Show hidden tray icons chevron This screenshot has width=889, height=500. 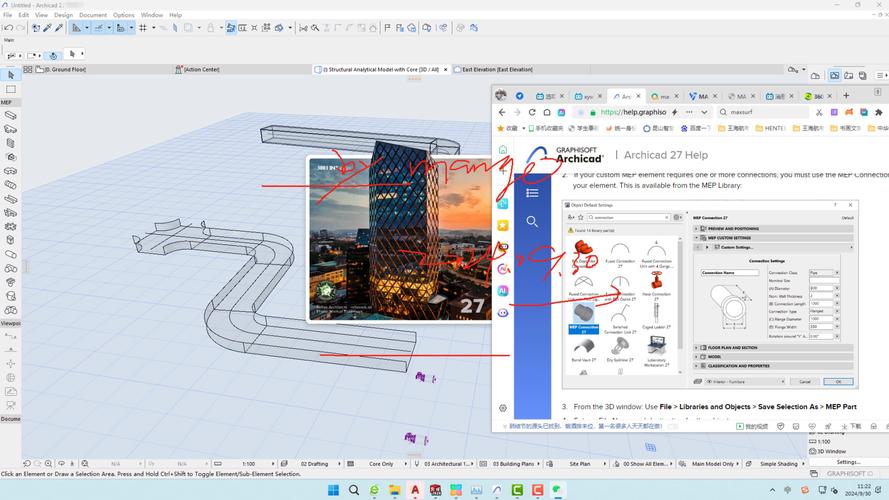pyautogui.click(x=772, y=490)
